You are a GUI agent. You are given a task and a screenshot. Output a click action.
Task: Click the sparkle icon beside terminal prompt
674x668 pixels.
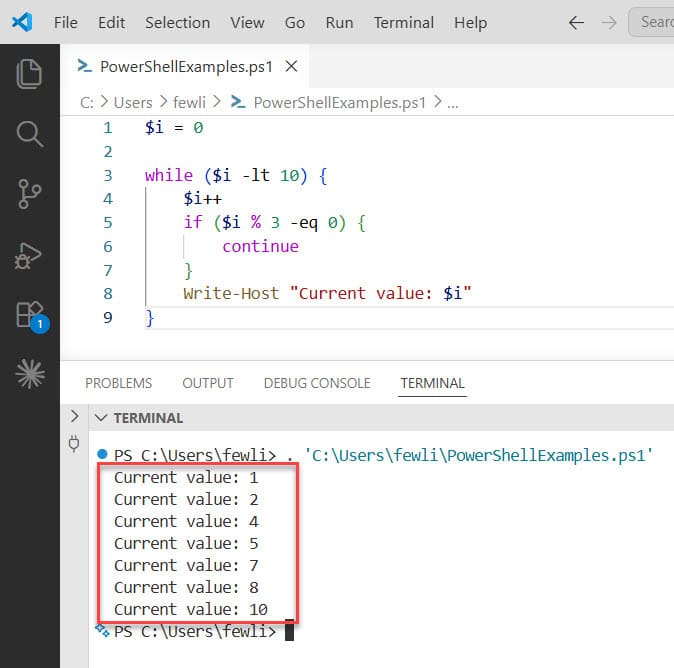point(102,631)
